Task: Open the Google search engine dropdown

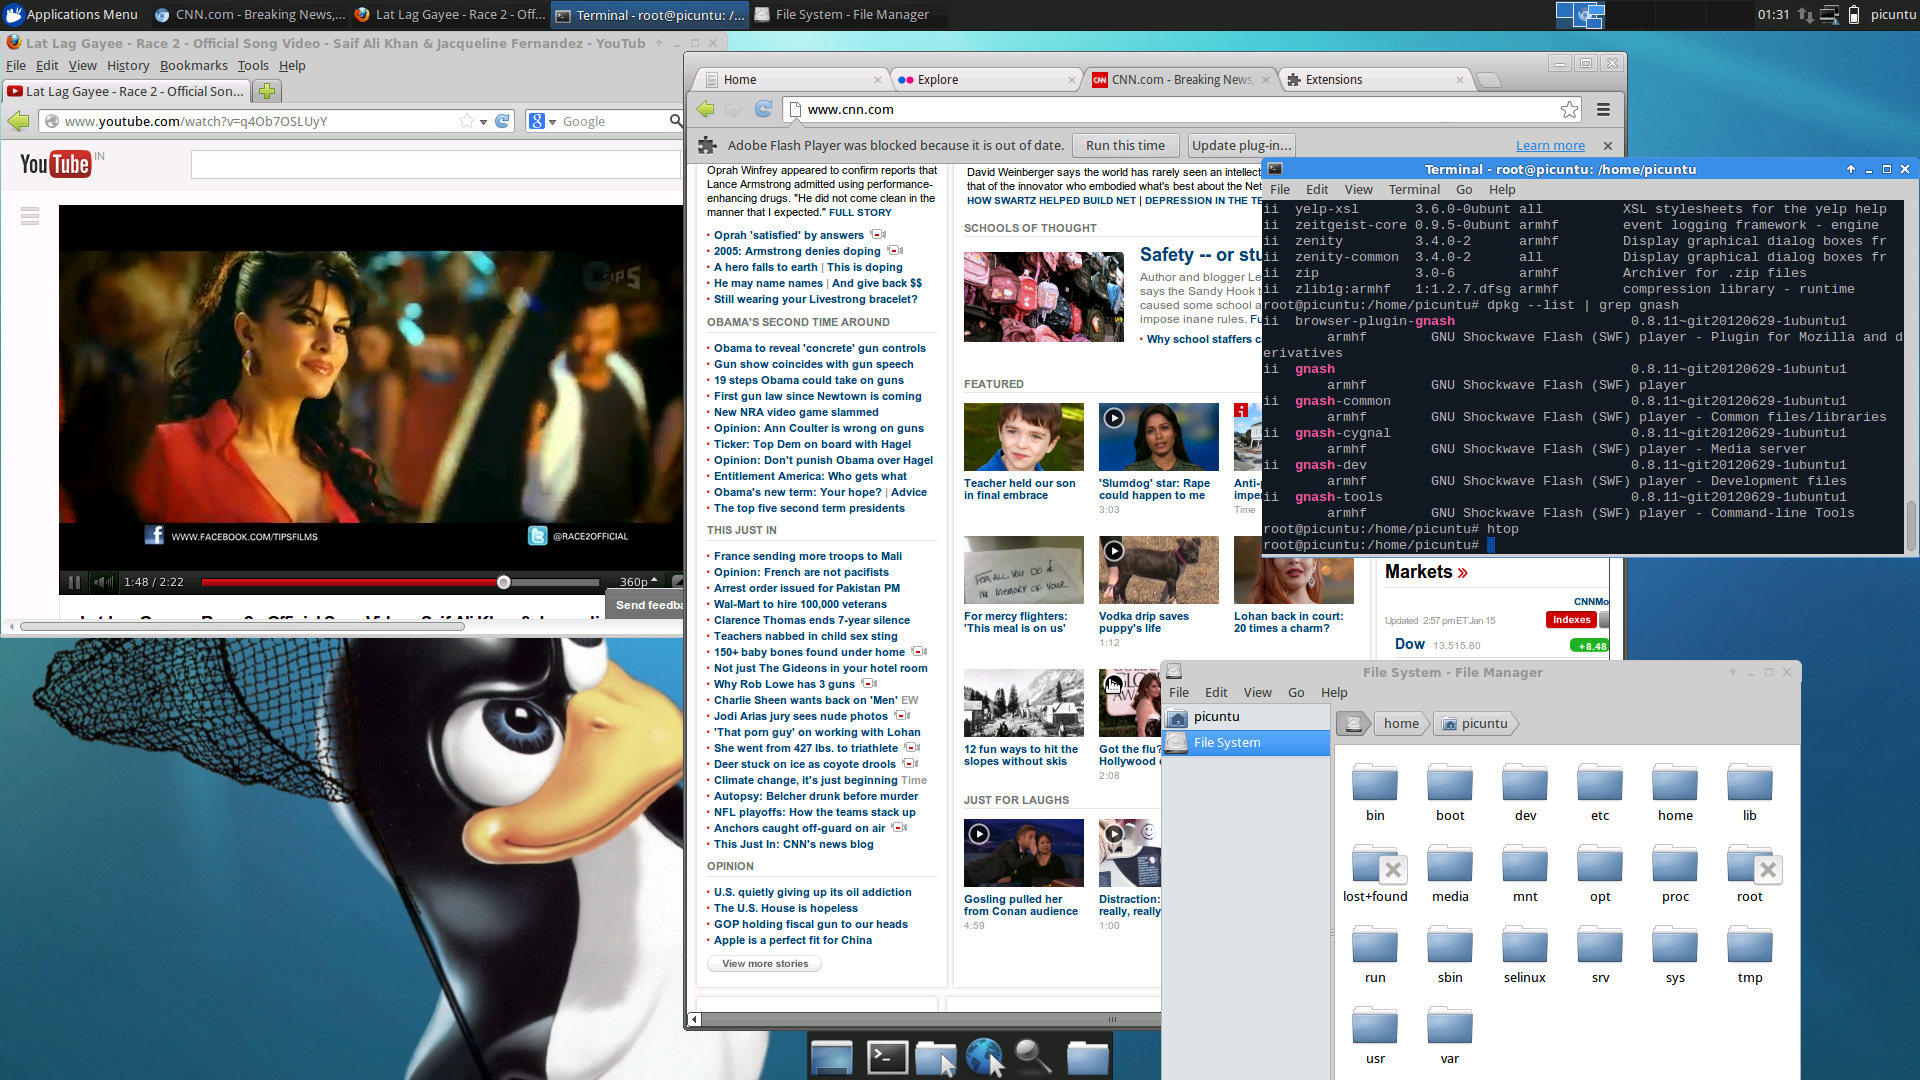Action: pyautogui.click(x=542, y=121)
